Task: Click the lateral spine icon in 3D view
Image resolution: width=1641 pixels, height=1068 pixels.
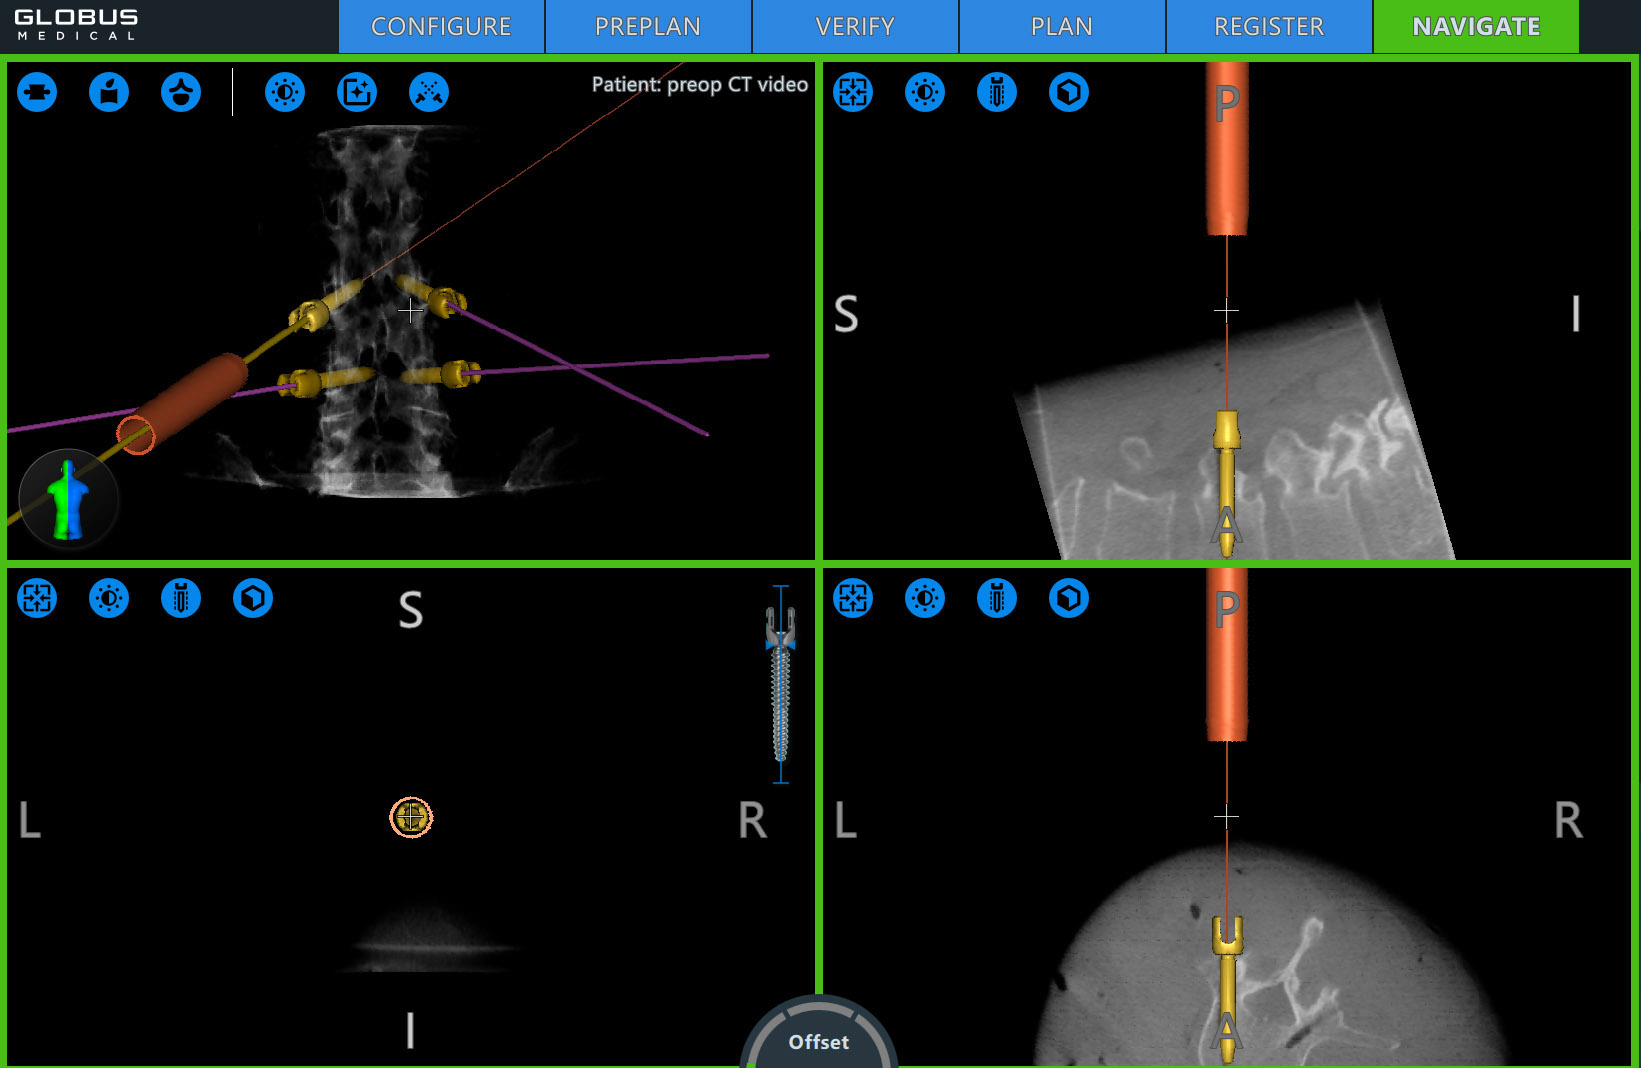Action: (x=109, y=92)
